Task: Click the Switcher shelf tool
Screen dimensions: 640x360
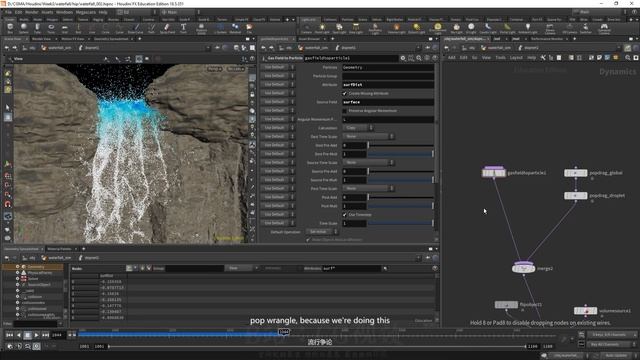Action: [x=585, y=28]
